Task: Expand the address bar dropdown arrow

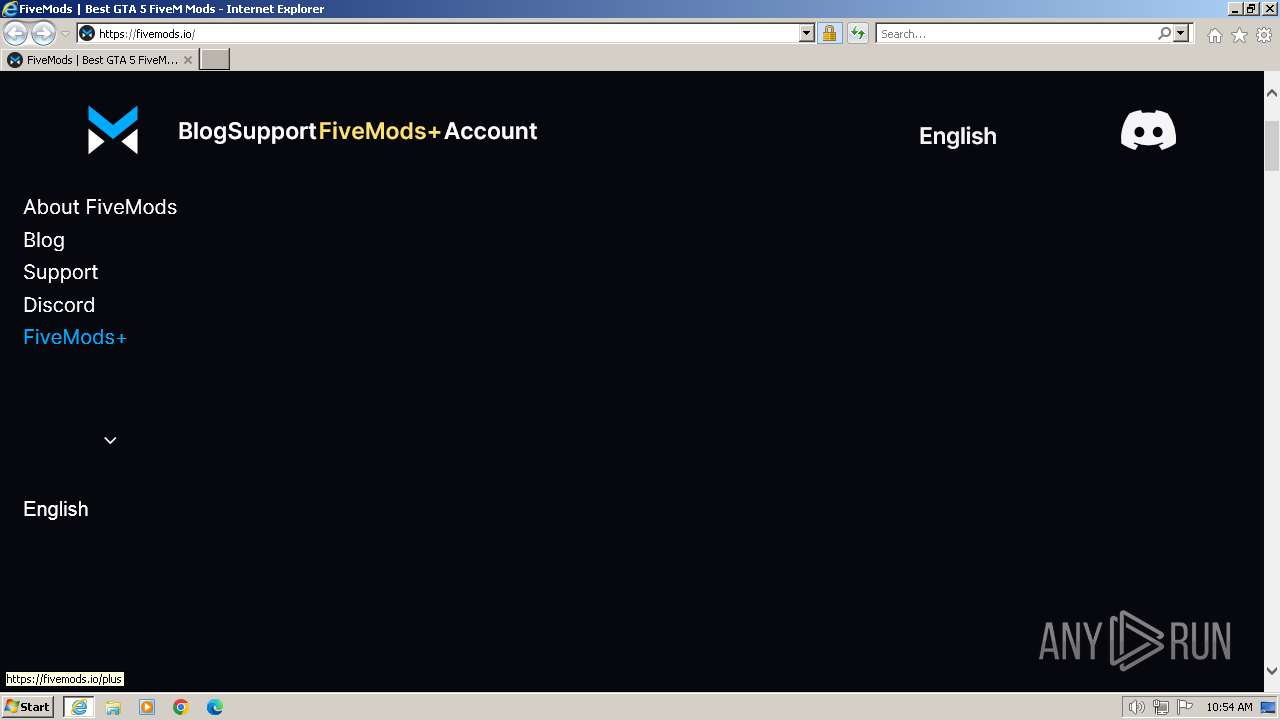Action: (x=807, y=33)
